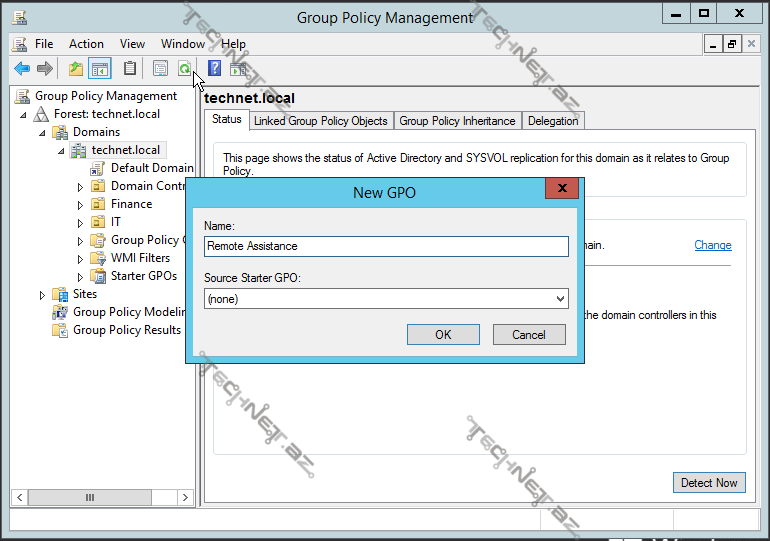Click the GPO Name text field
Screen dimensions: 770x541
(x=386, y=246)
